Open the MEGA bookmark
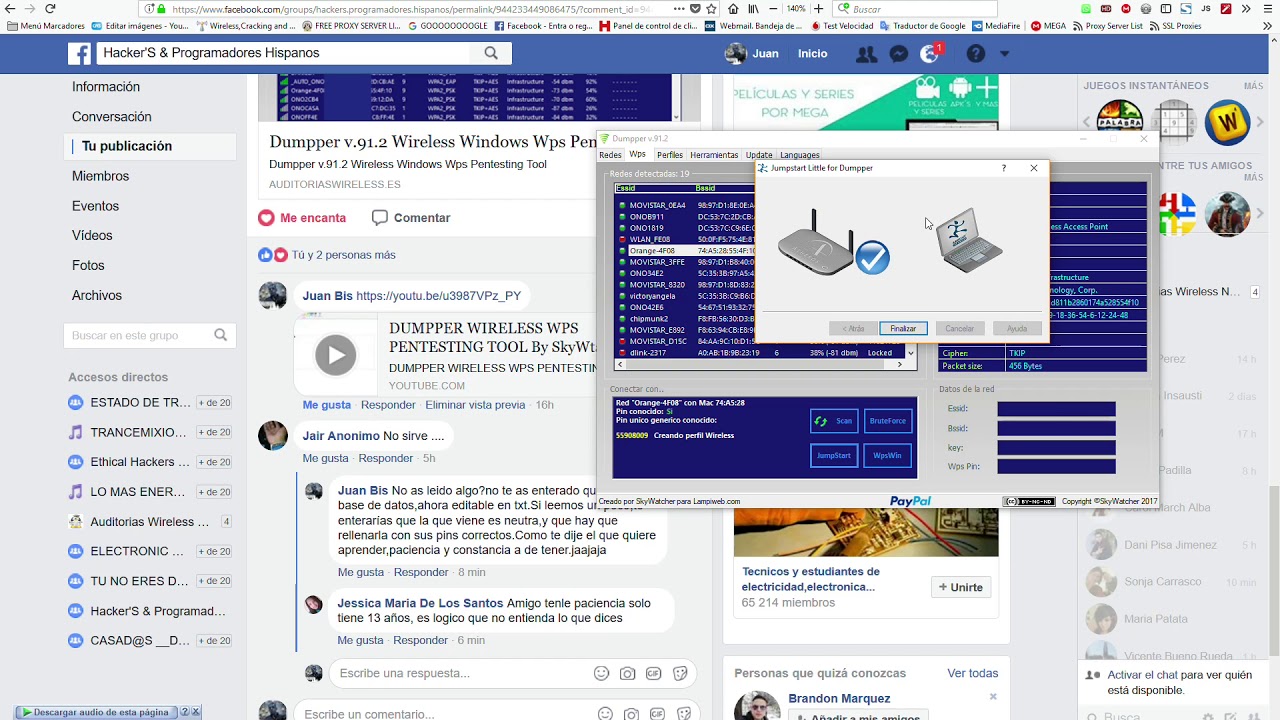Image resolution: width=1280 pixels, height=720 pixels. click(1048, 26)
